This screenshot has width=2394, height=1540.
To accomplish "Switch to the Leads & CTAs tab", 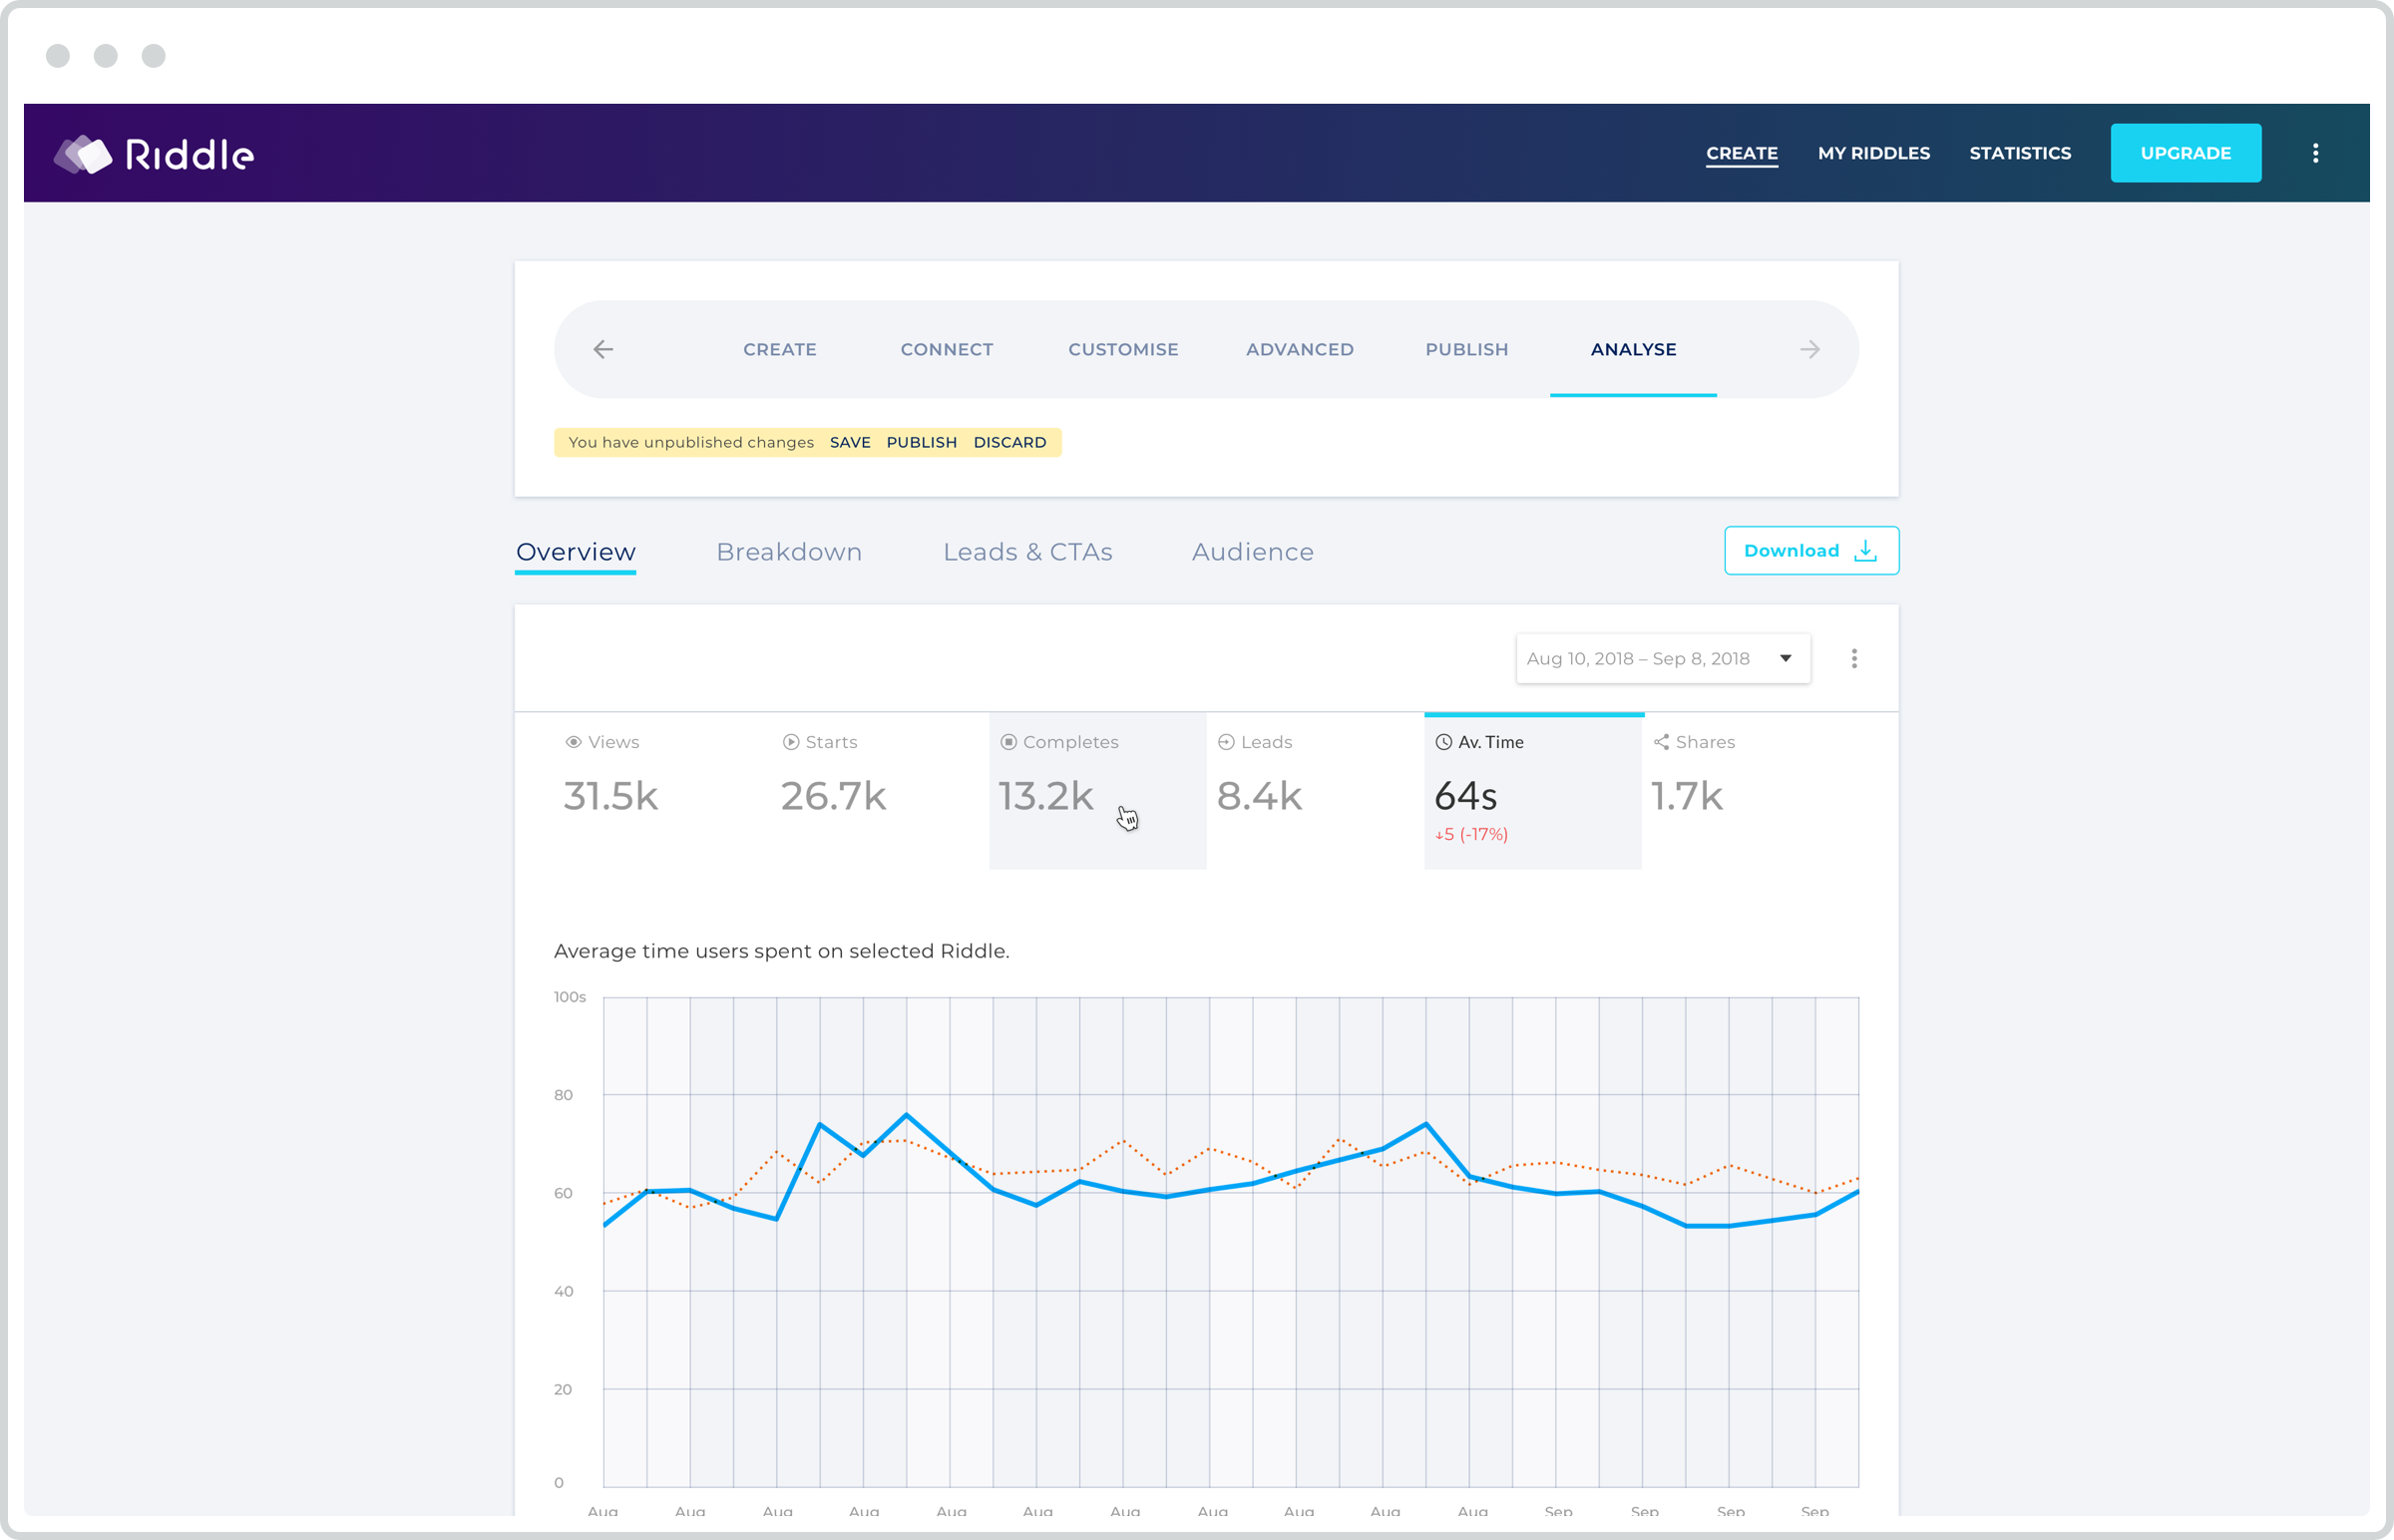I will point(1027,551).
